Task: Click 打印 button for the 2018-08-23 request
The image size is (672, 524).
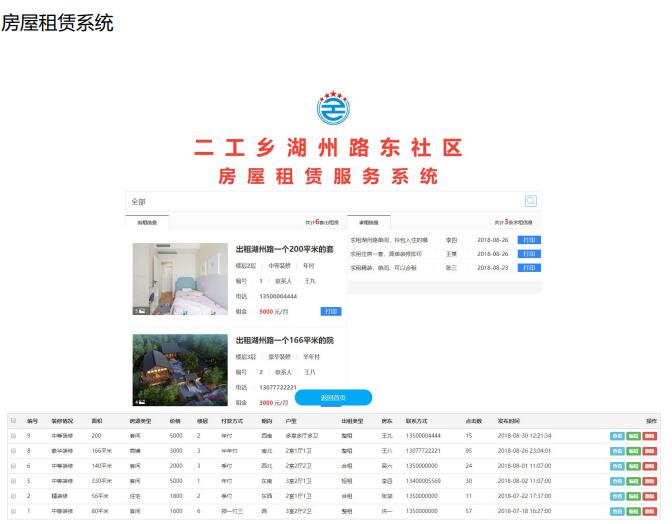Action: point(529,268)
